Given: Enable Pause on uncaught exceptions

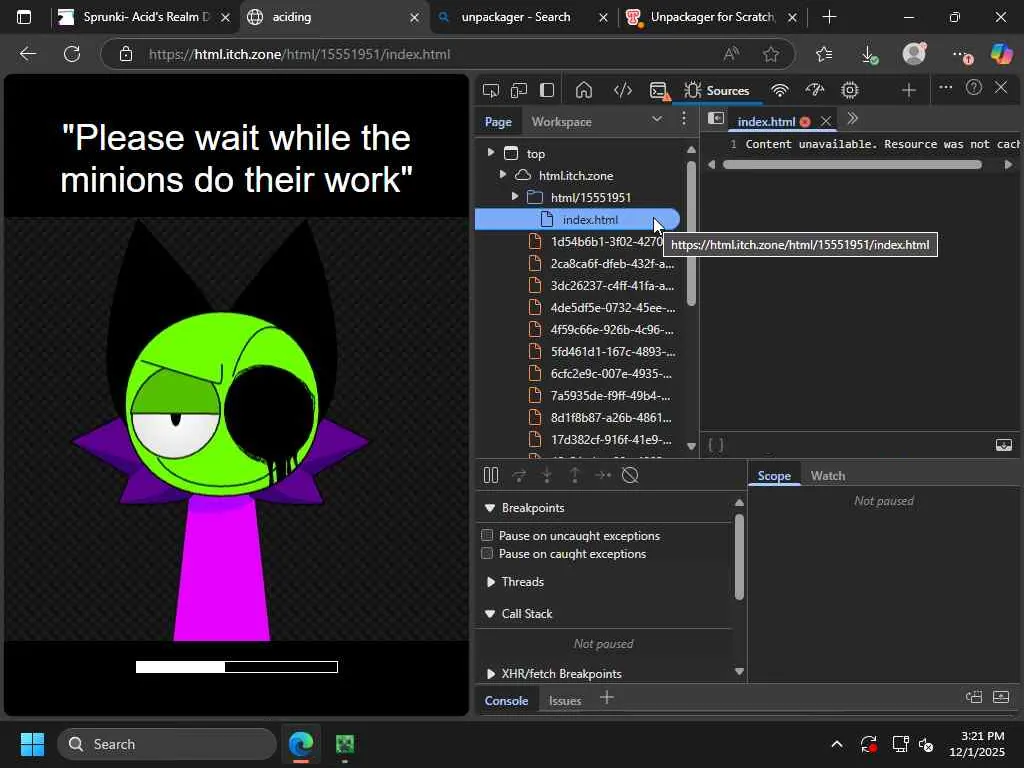Looking at the screenshot, I should click(487, 536).
